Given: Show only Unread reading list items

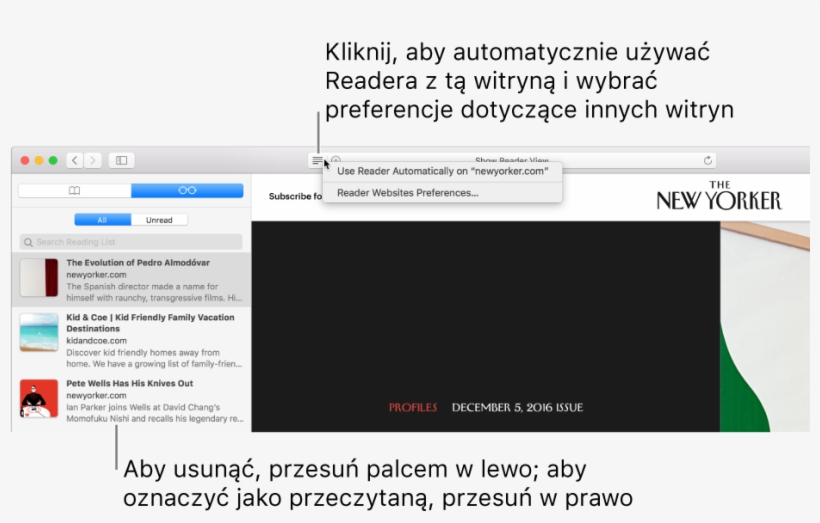Looking at the screenshot, I should pos(159,220).
